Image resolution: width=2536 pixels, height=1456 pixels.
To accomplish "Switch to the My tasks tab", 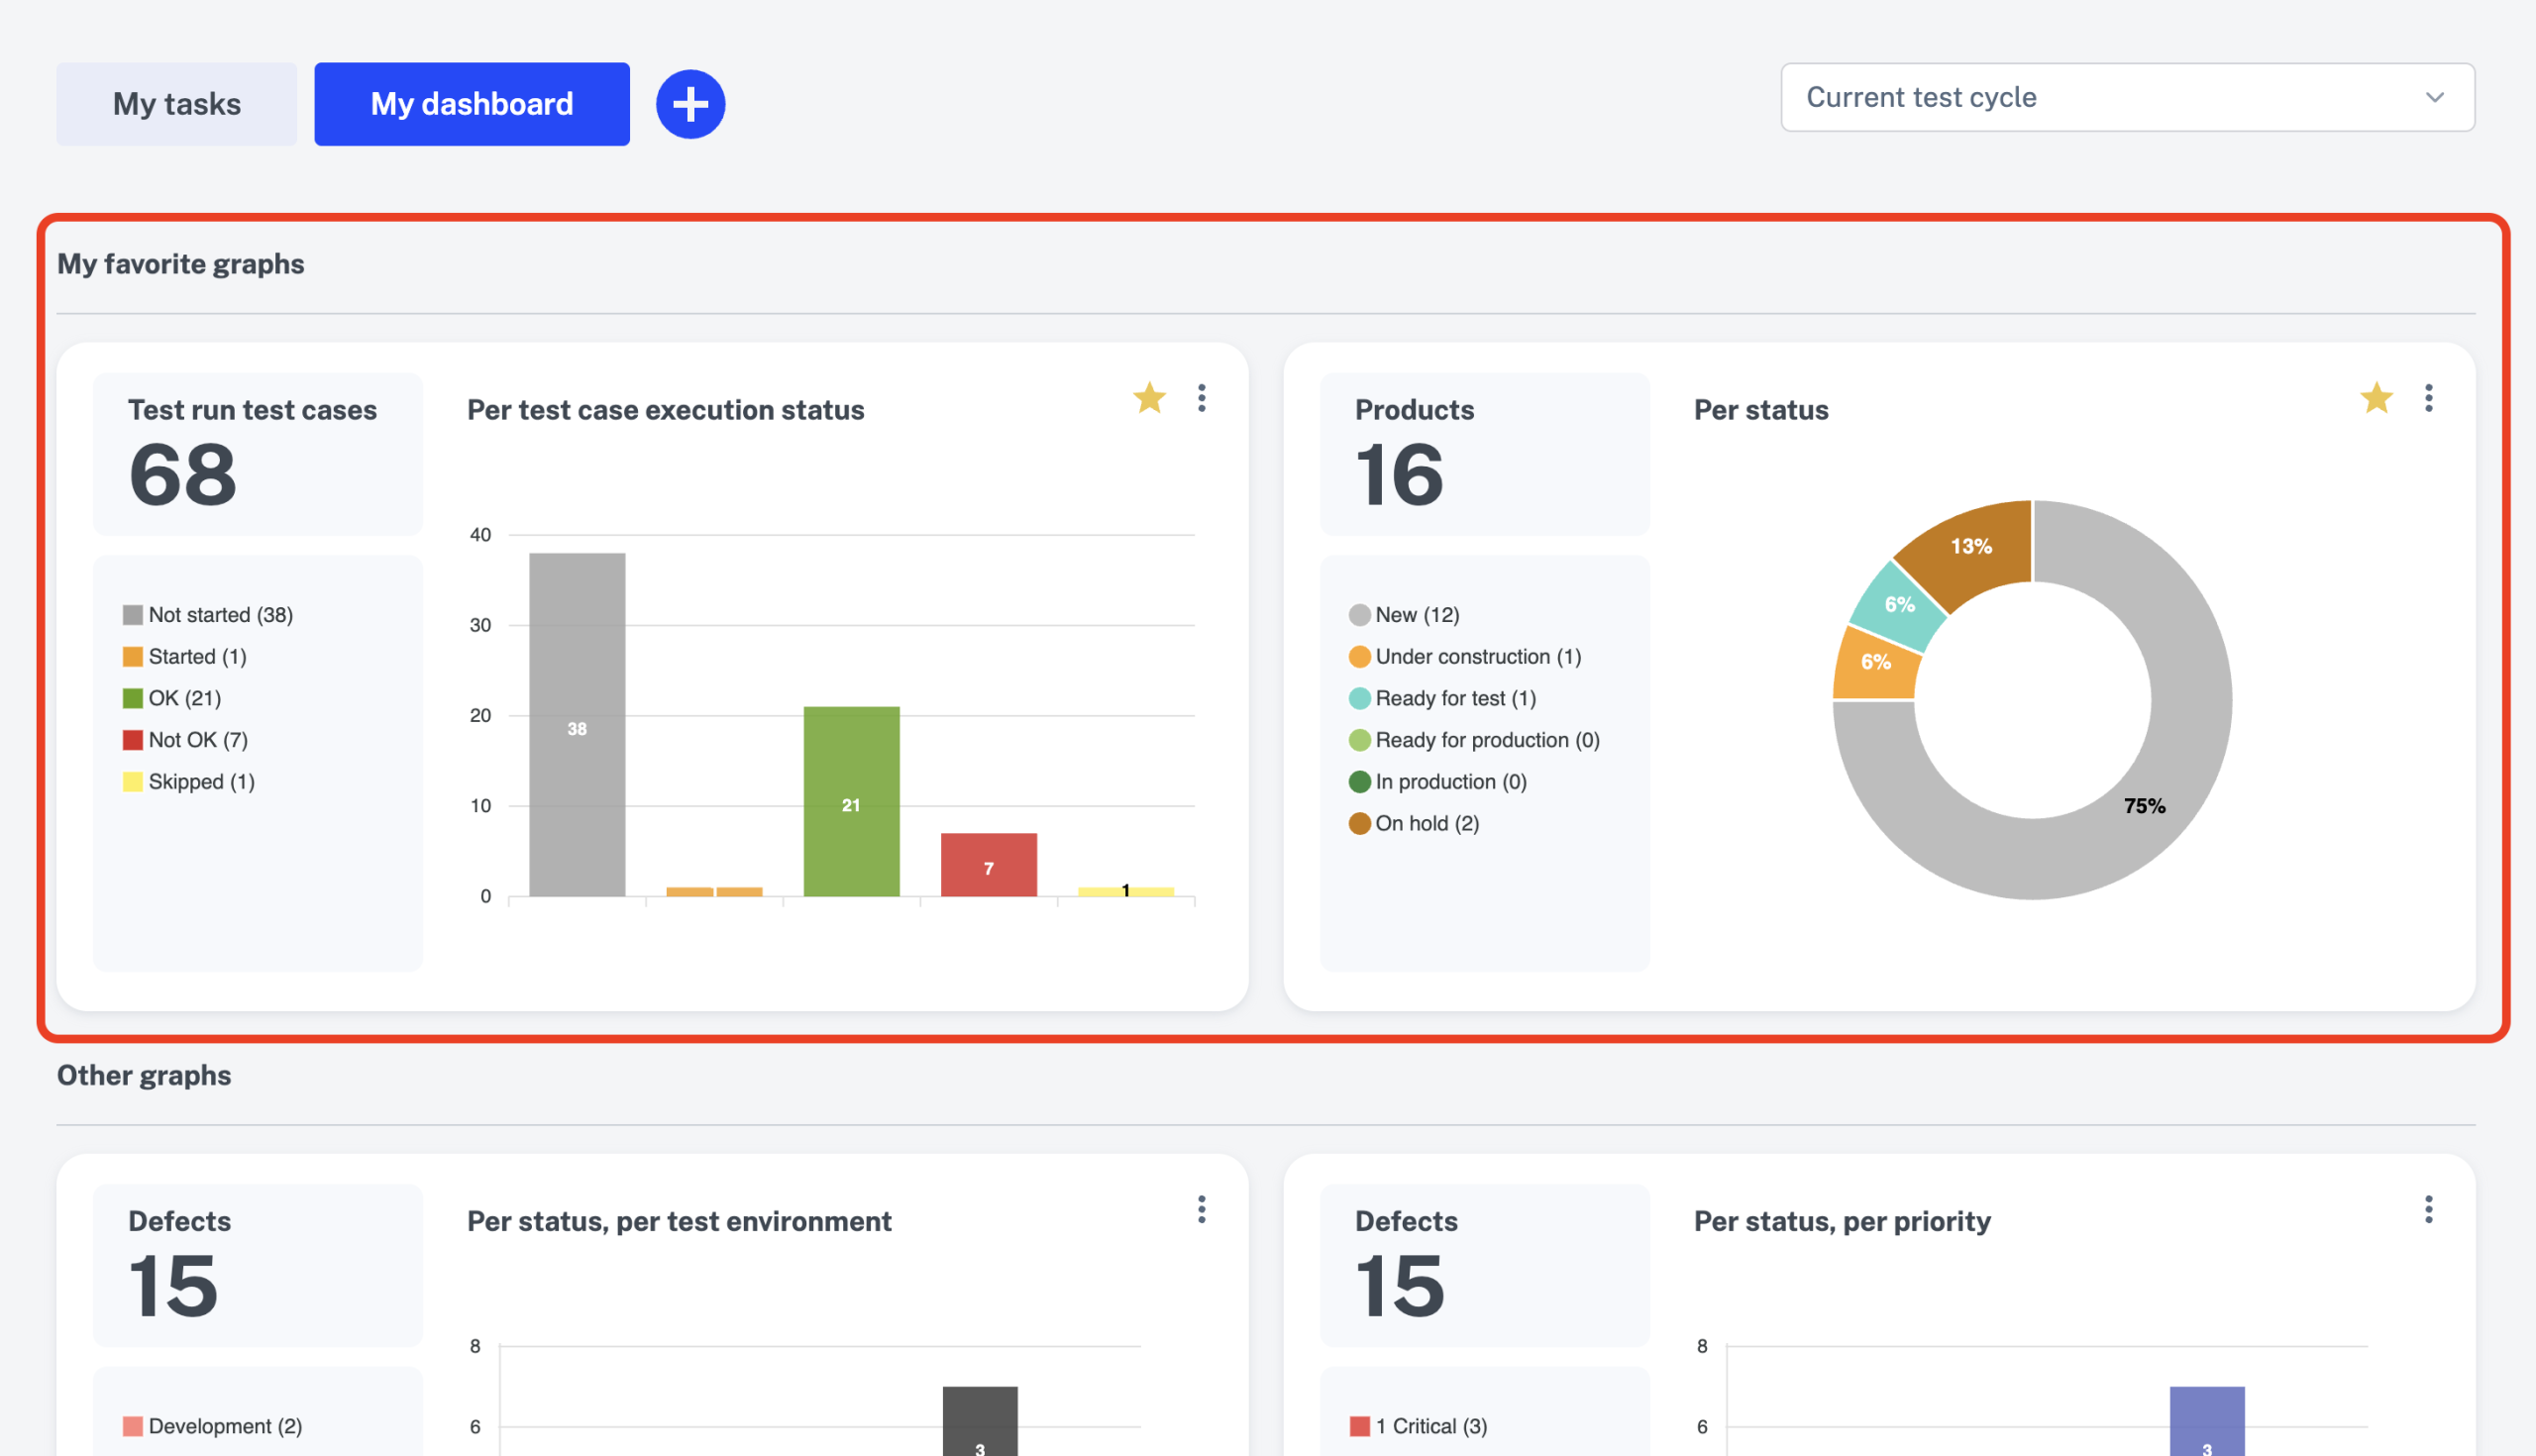I will coord(176,104).
